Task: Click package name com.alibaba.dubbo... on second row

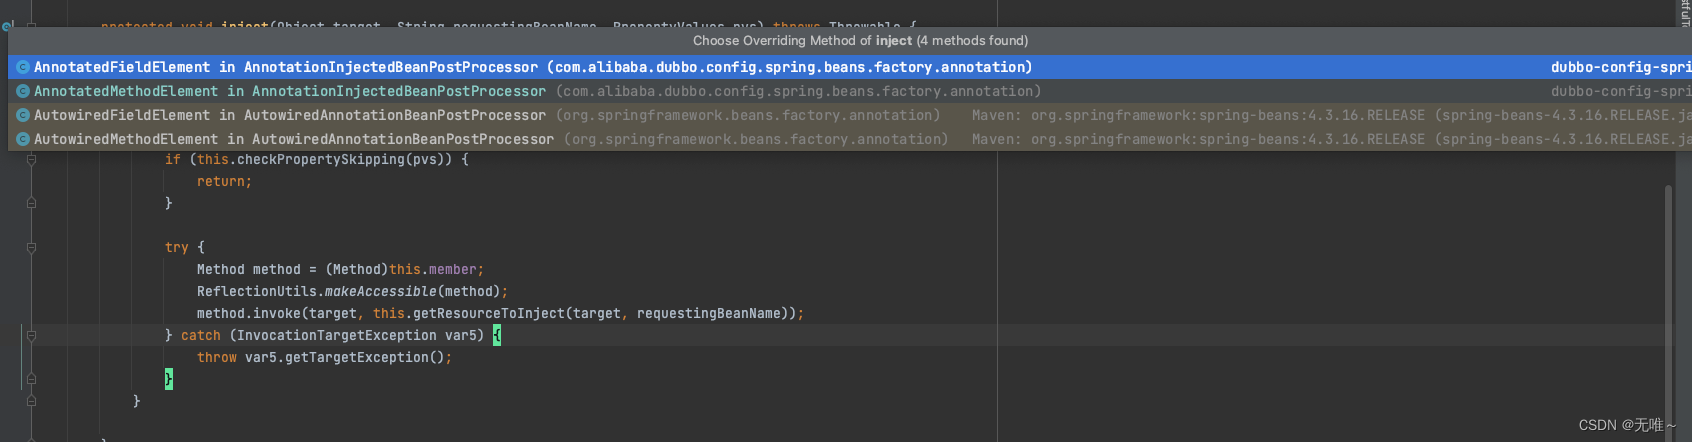Action: coord(799,91)
